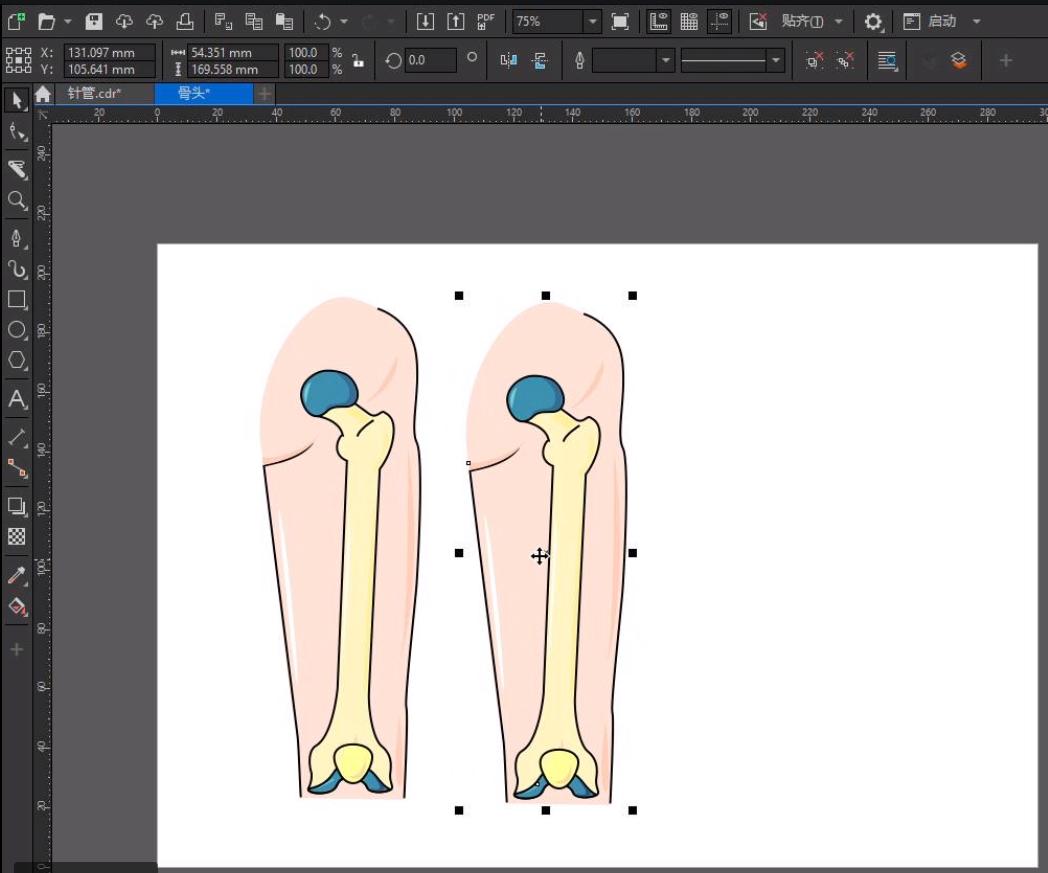This screenshot has height=873, width=1048.
Task: Open the line style dropdown
Action: [x=775, y=61]
